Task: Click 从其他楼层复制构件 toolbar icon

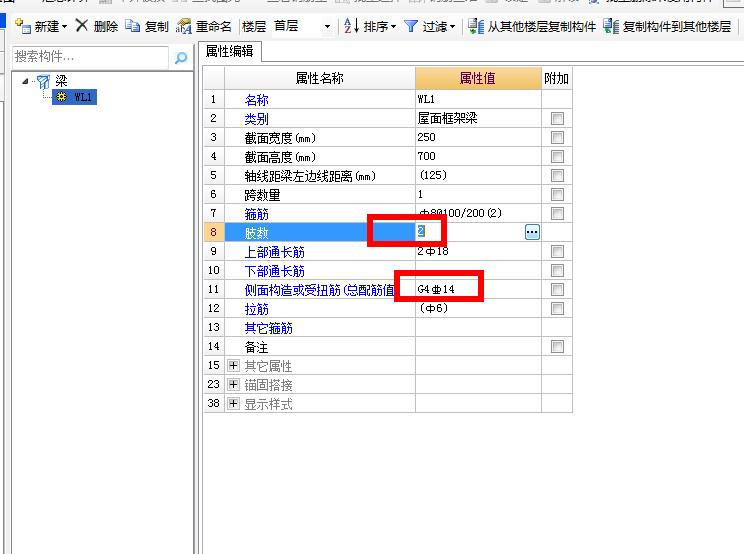Action: click(476, 26)
